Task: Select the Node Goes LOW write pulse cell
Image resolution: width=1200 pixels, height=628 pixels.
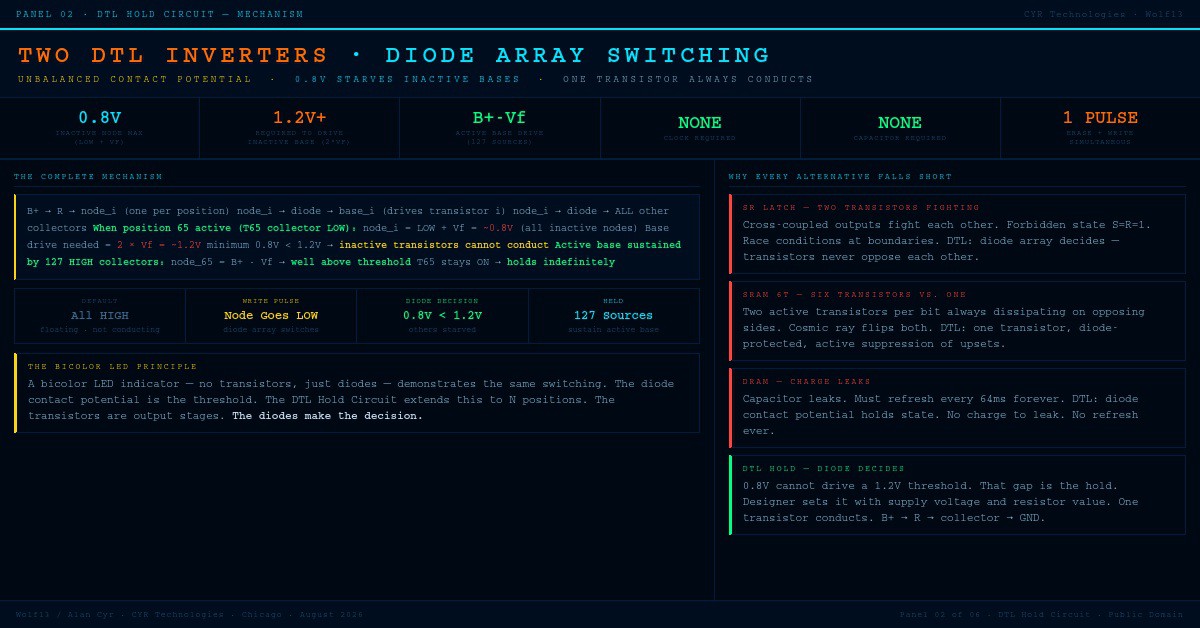Action: 271,315
